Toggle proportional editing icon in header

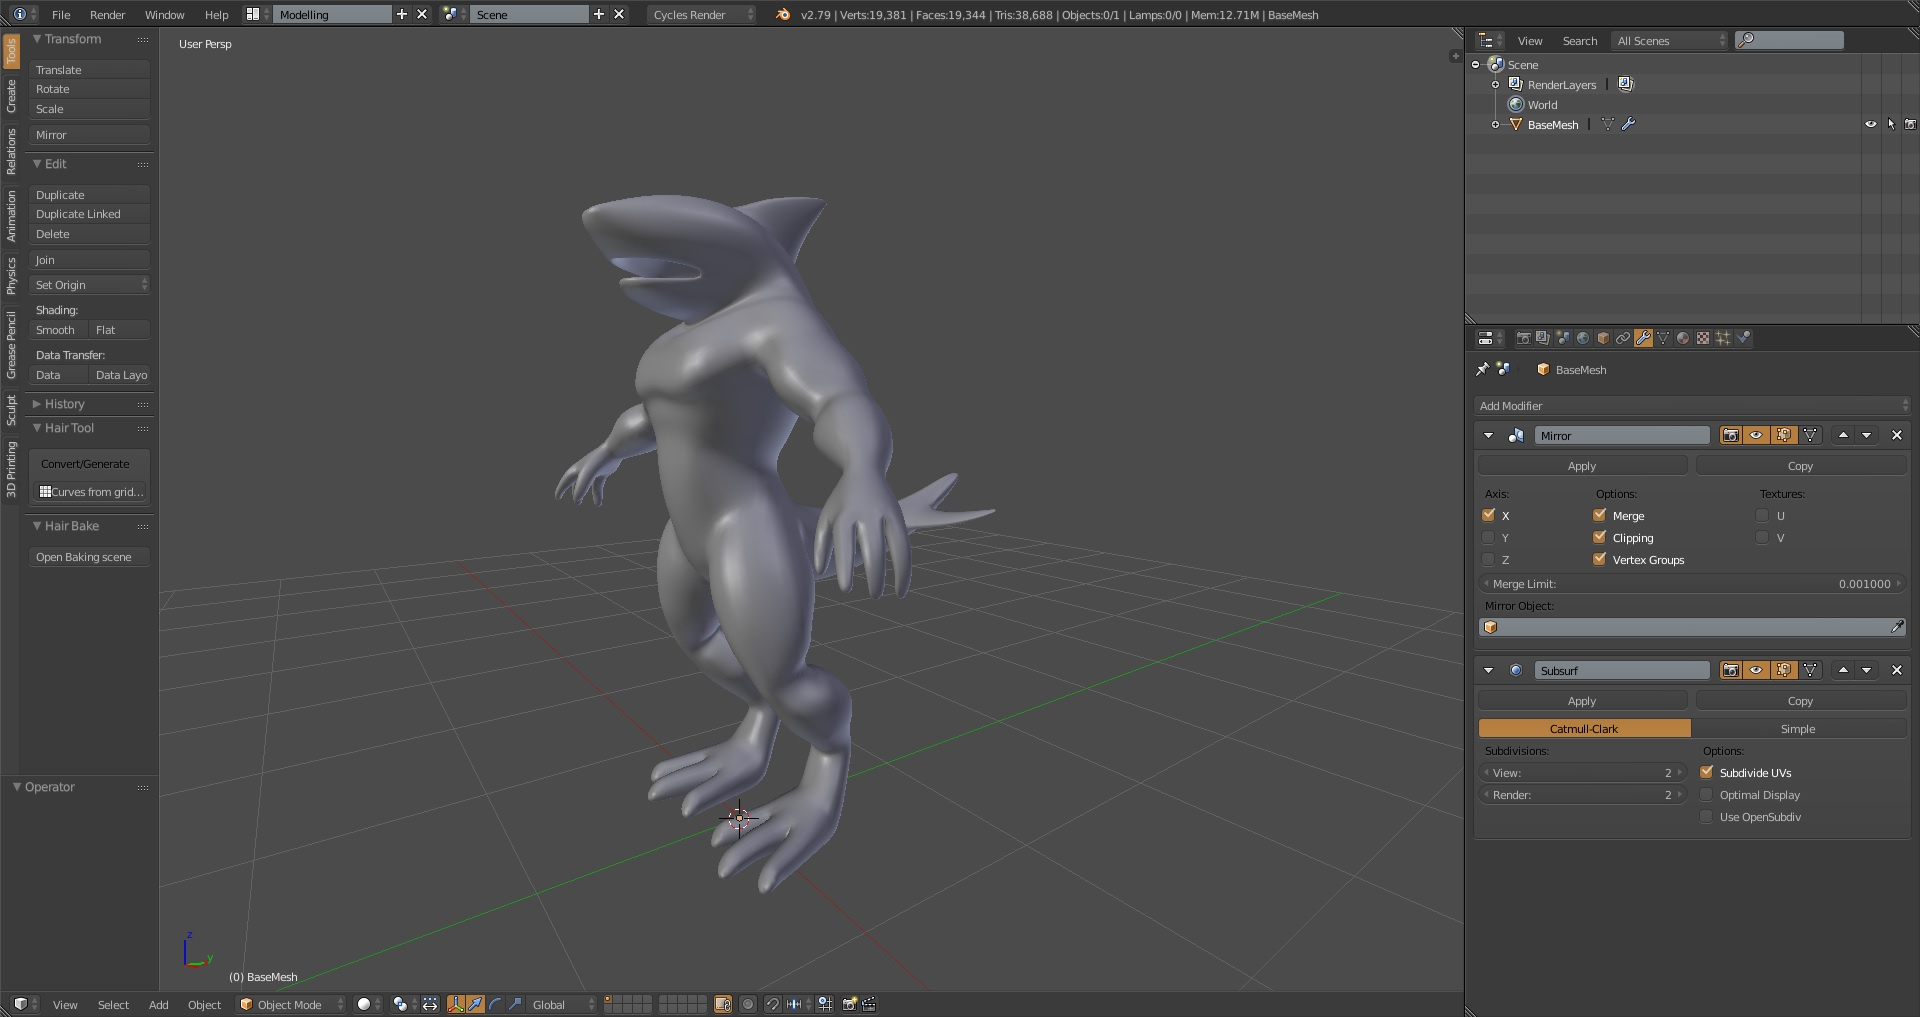pos(748,1004)
